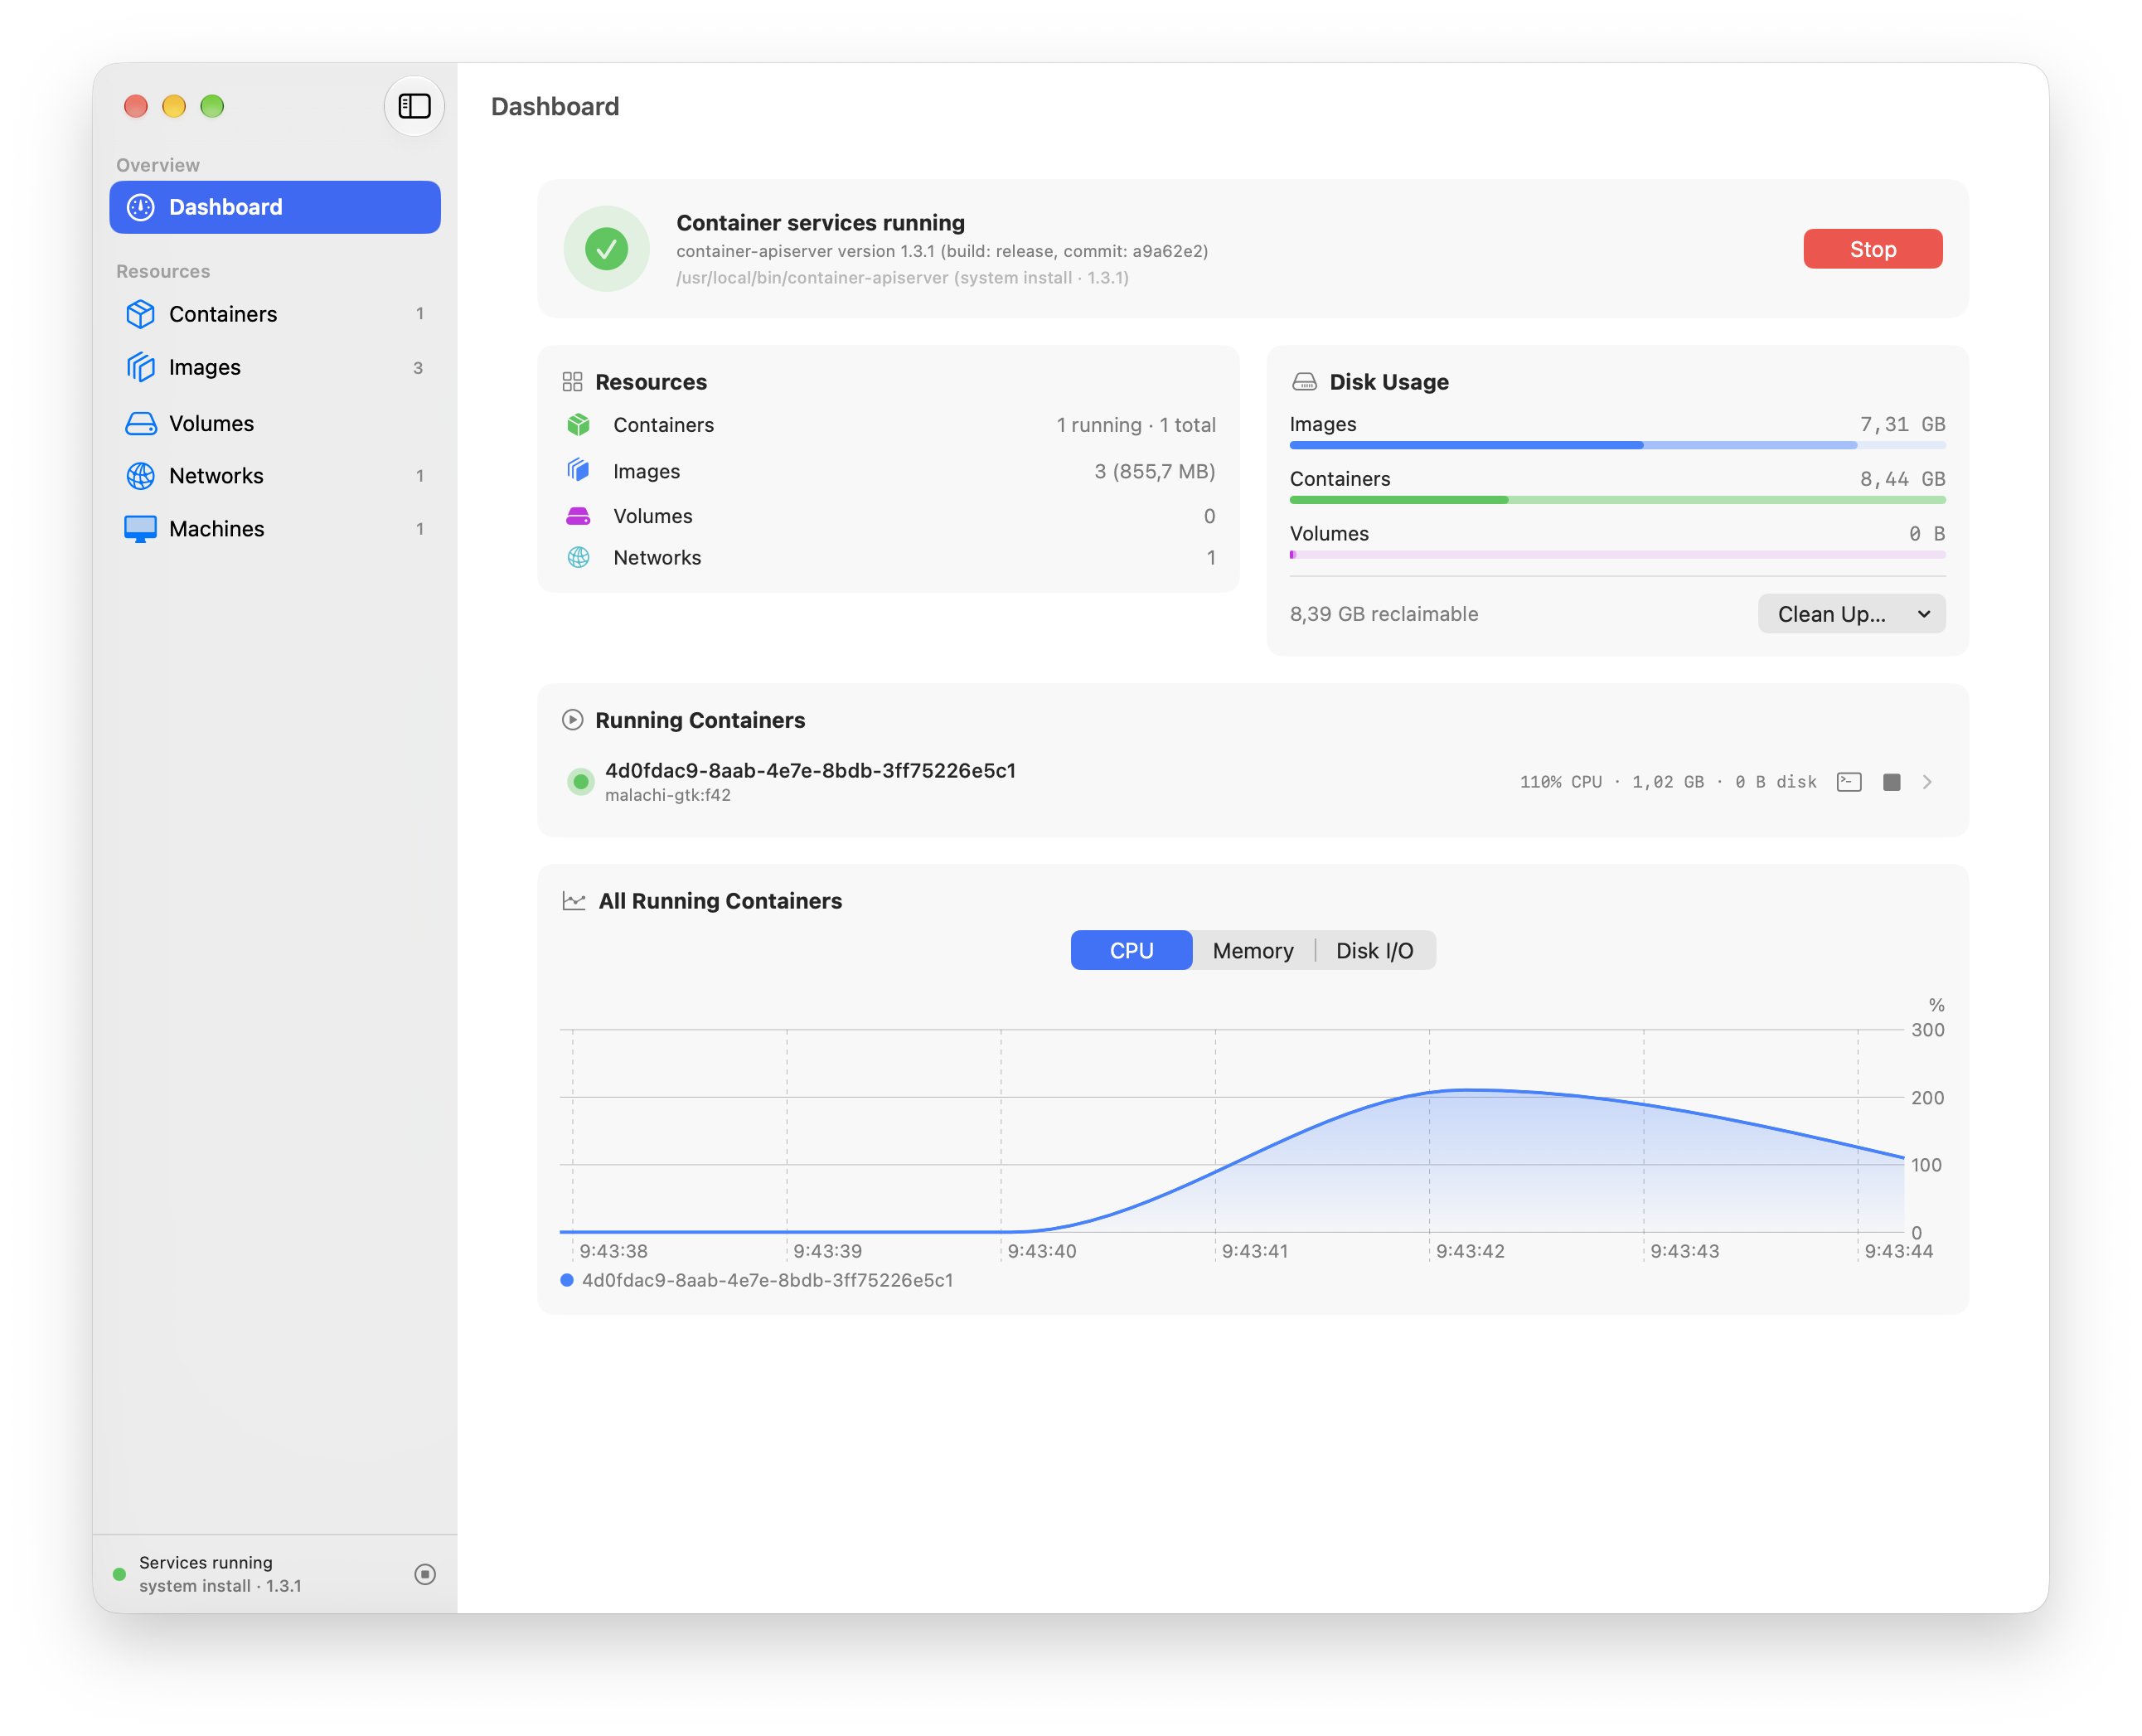Select Images row in Resources card
This screenshot has height=1736, width=2142.
point(890,471)
